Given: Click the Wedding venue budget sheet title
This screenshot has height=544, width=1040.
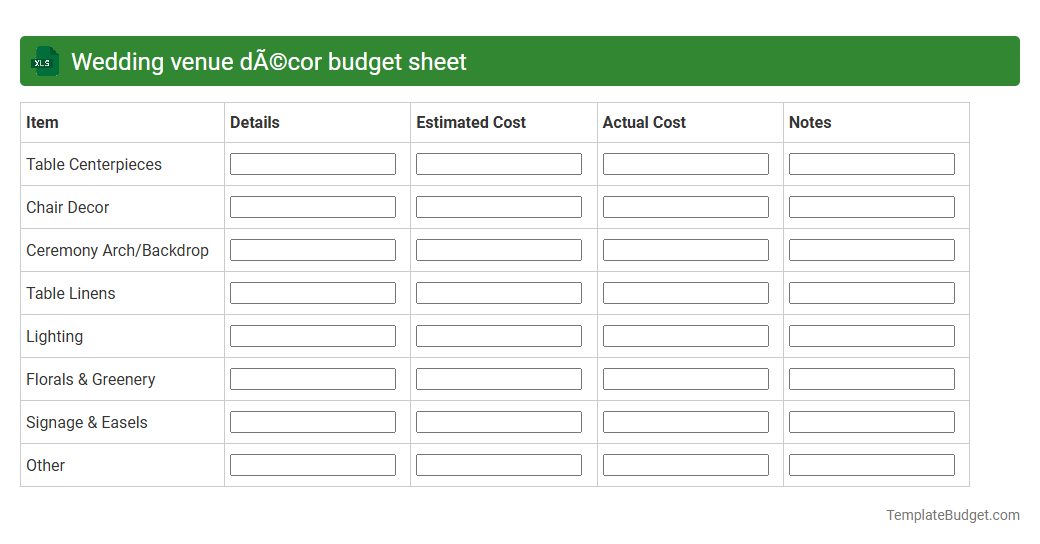Looking at the screenshot, I should pos(269,62).
